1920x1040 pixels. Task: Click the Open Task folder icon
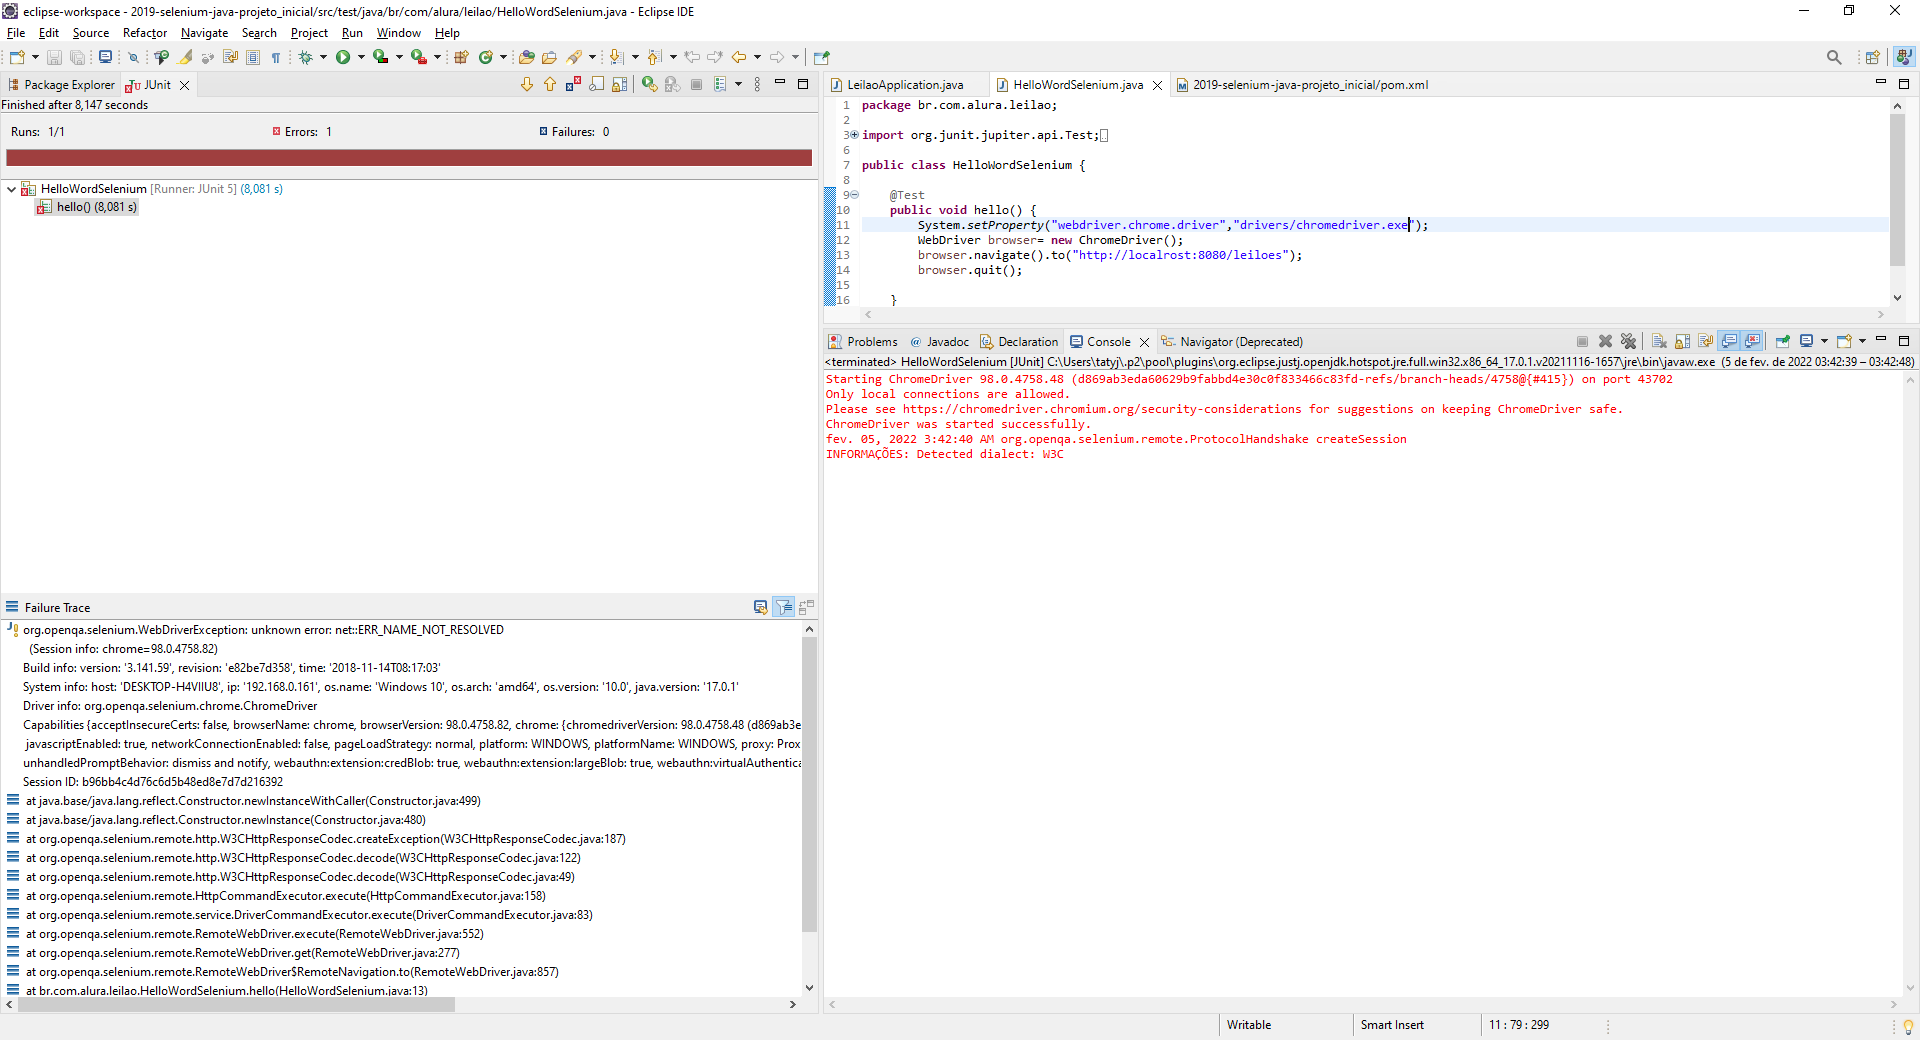(x=549, y=57)
